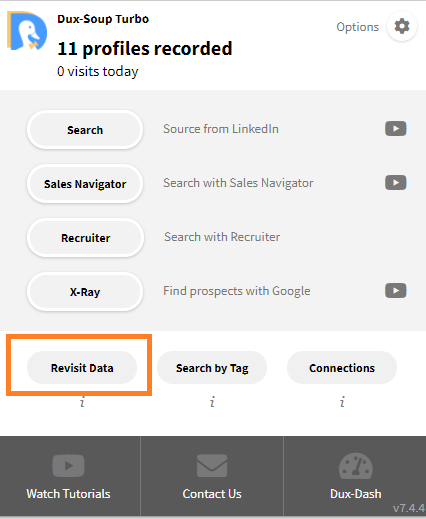Show info icon under Revisit Data
Screen dimensions: 426x519
click(82, 402)
